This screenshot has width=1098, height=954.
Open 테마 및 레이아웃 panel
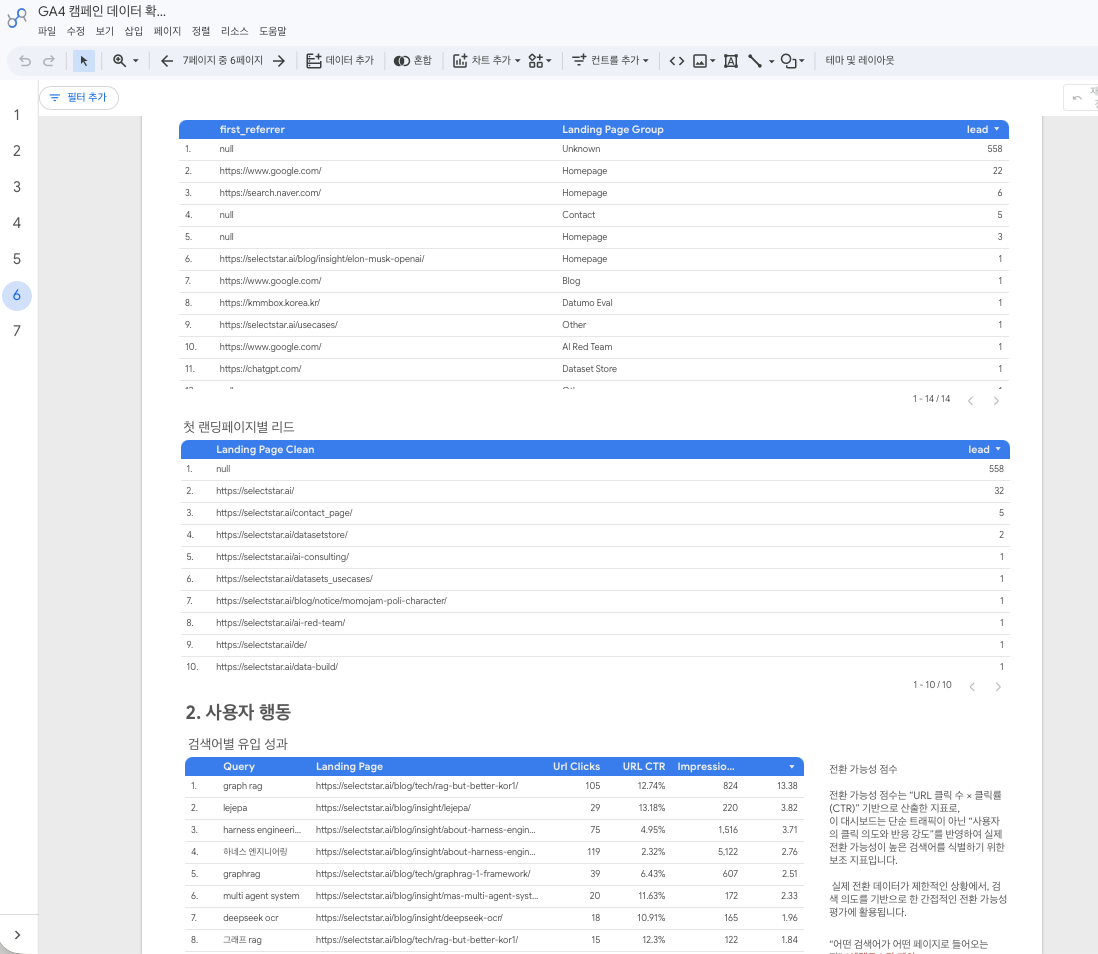[860, 60]
